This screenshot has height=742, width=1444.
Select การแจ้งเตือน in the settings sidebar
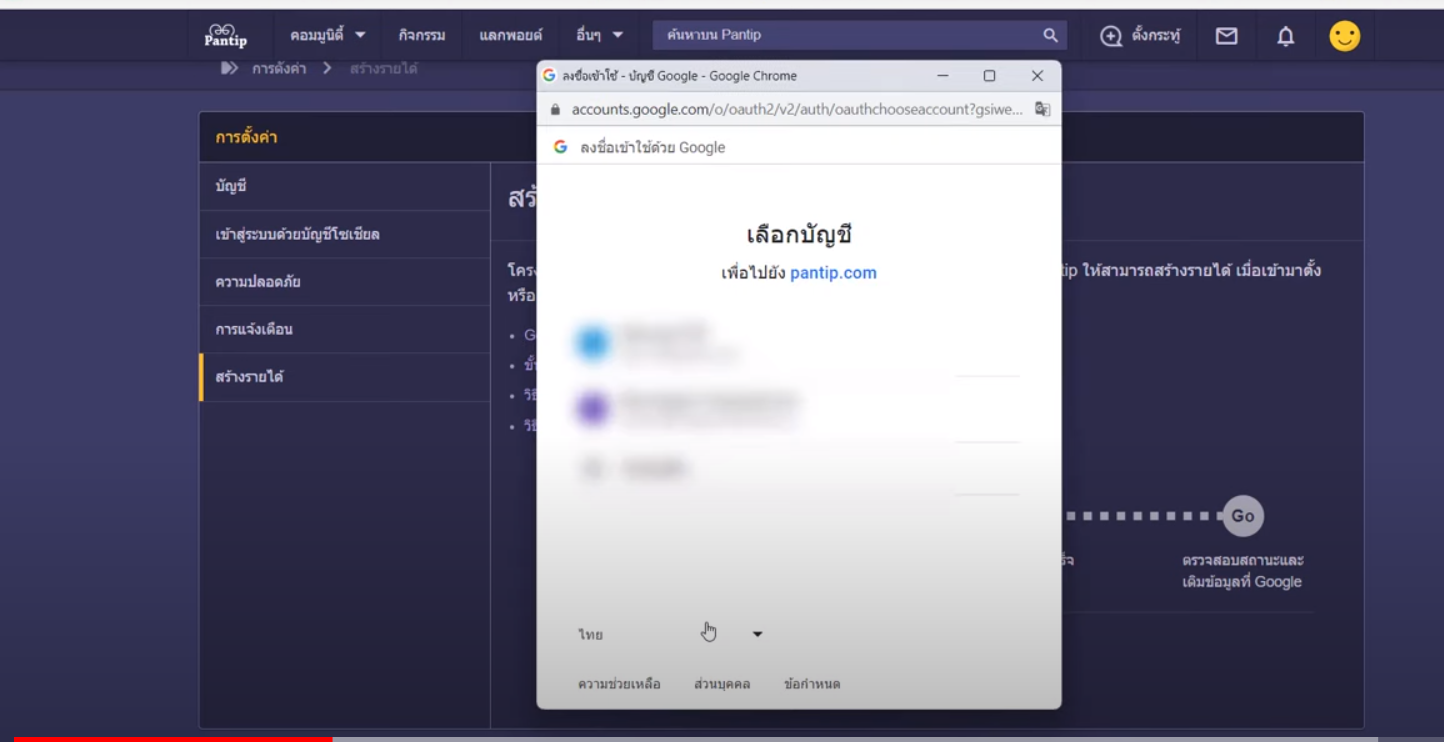[x=345, y=329]
